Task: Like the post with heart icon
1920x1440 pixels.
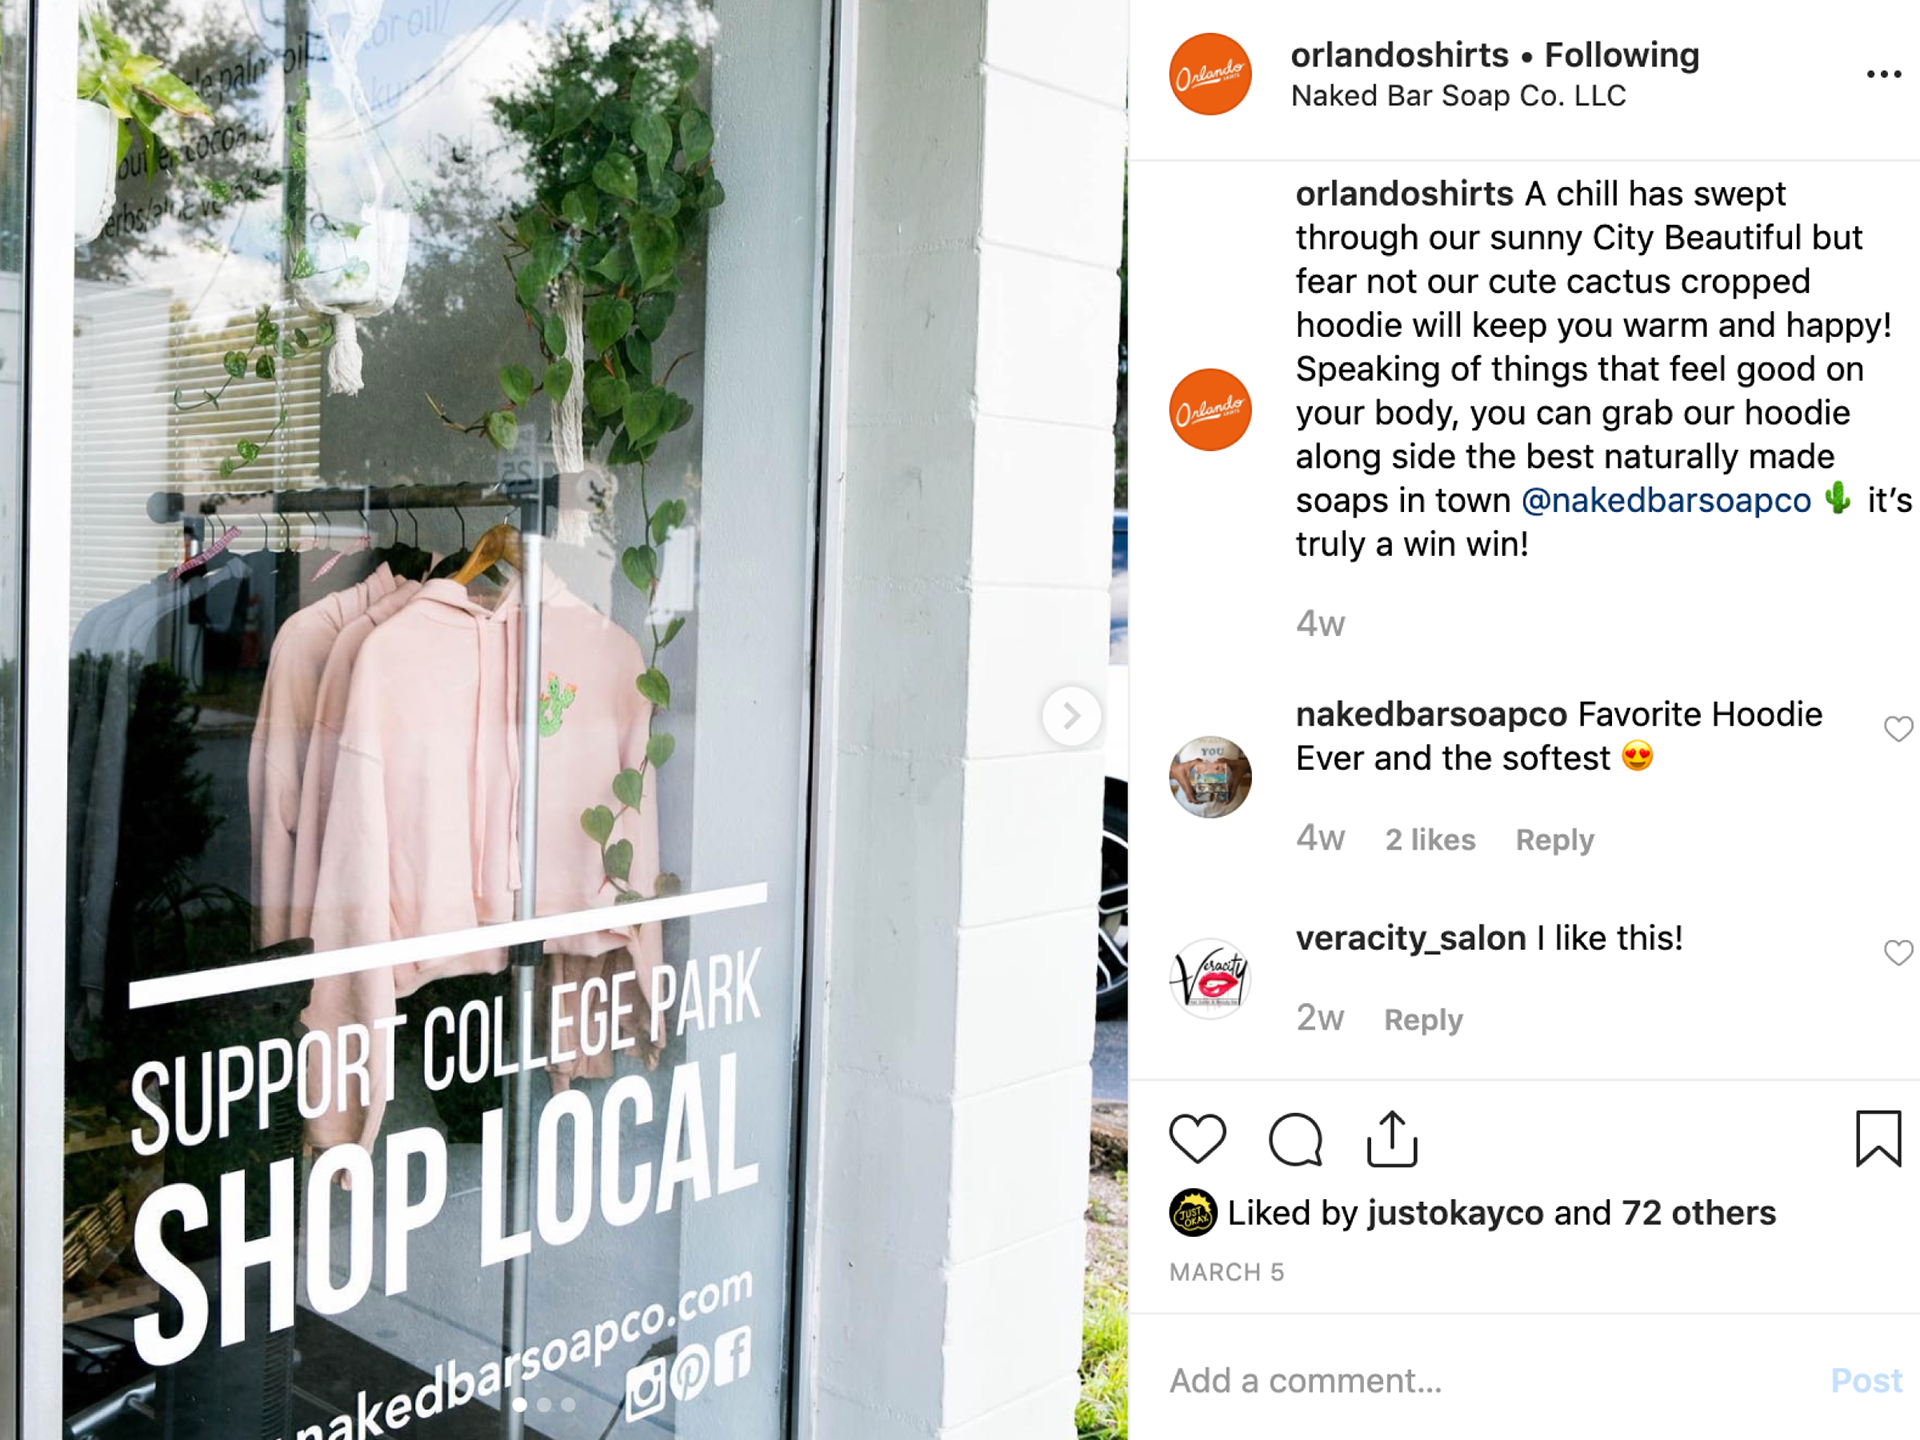Action: [x=1197, y=1139]
